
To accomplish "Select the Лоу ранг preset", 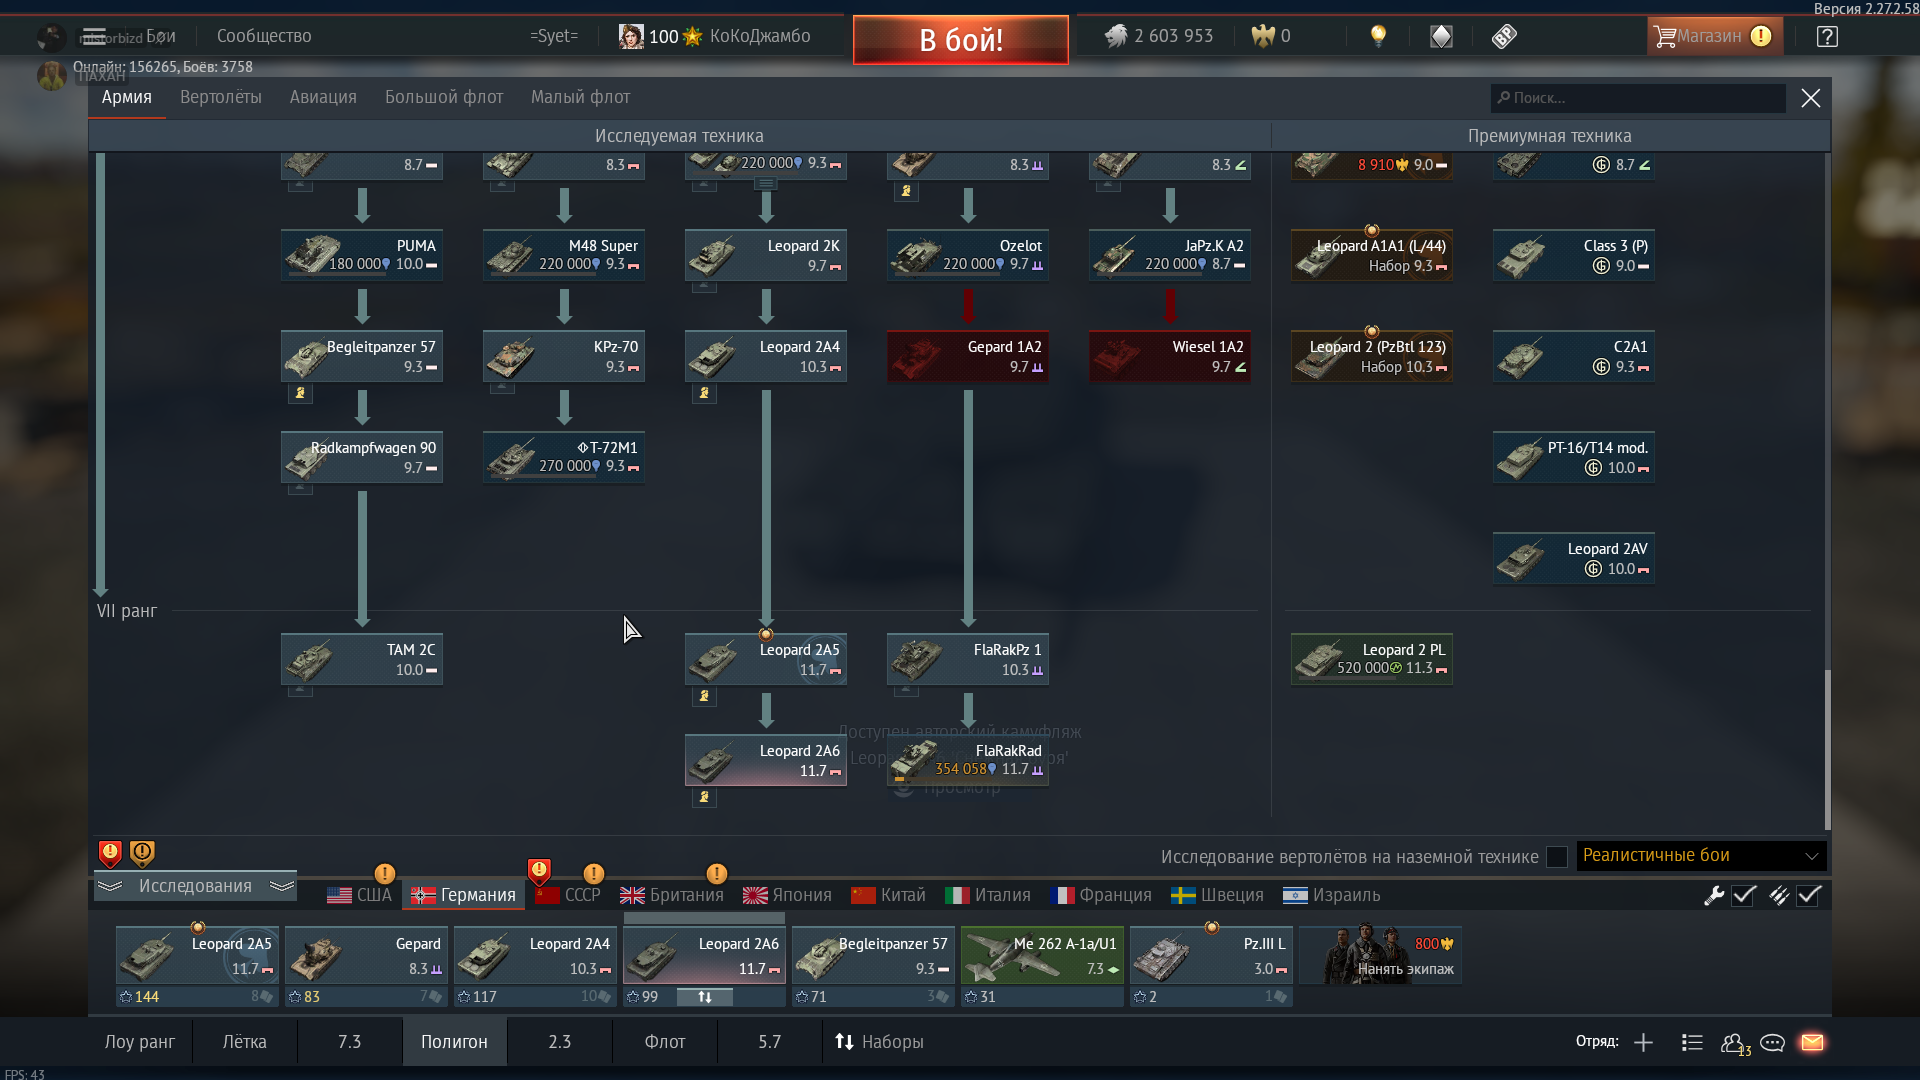I will [140, 1042].
